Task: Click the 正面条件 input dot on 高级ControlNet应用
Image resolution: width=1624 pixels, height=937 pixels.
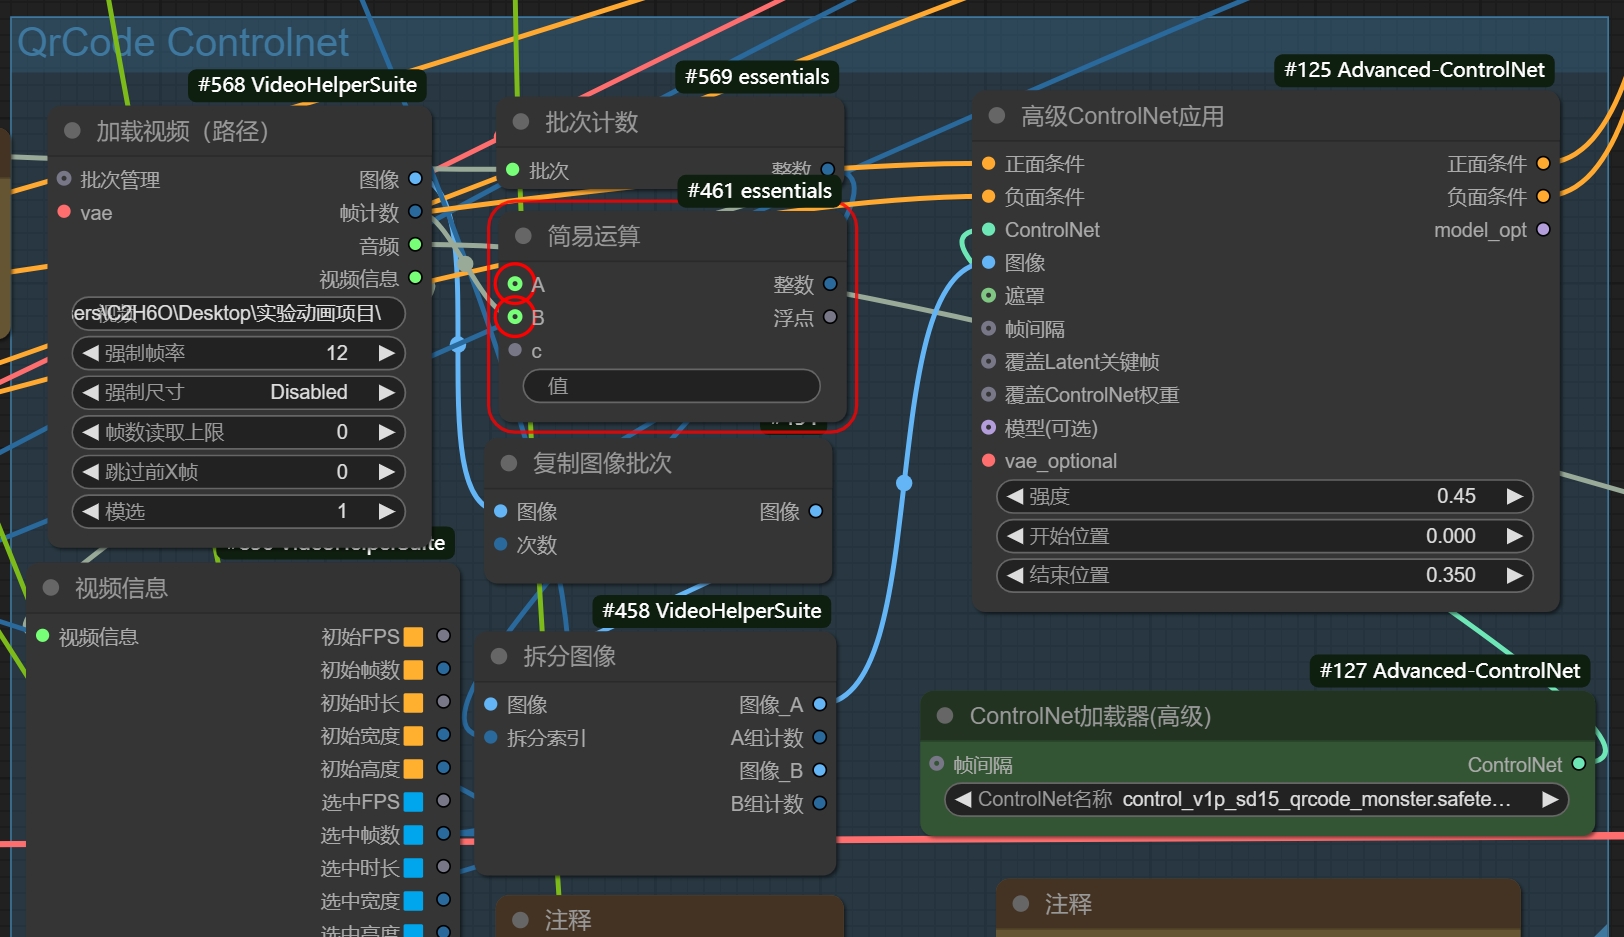Action: [987, 163]
